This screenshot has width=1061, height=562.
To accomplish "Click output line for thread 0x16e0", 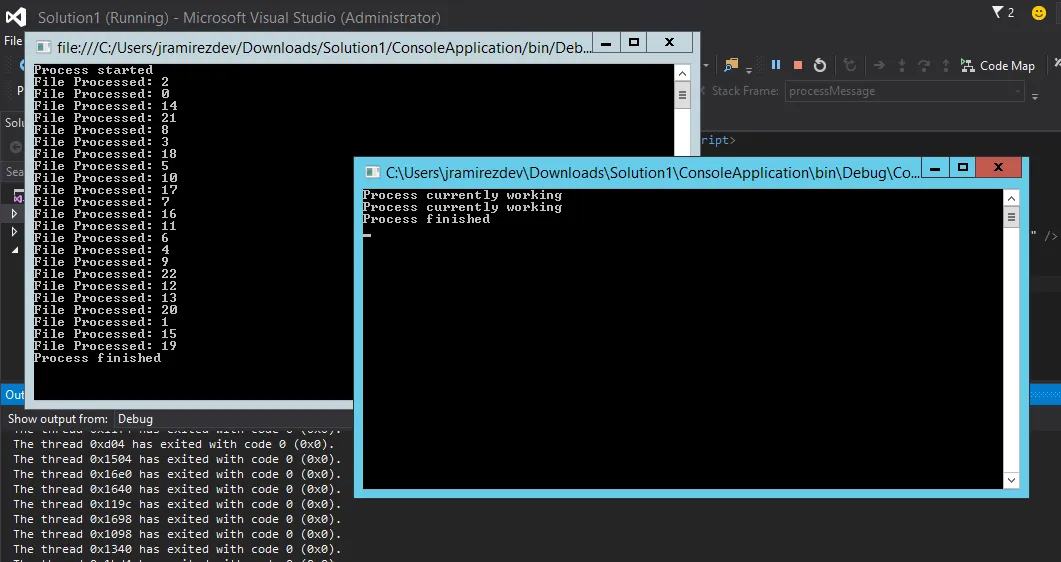I will pyautogui.click(x=177, y=474).
